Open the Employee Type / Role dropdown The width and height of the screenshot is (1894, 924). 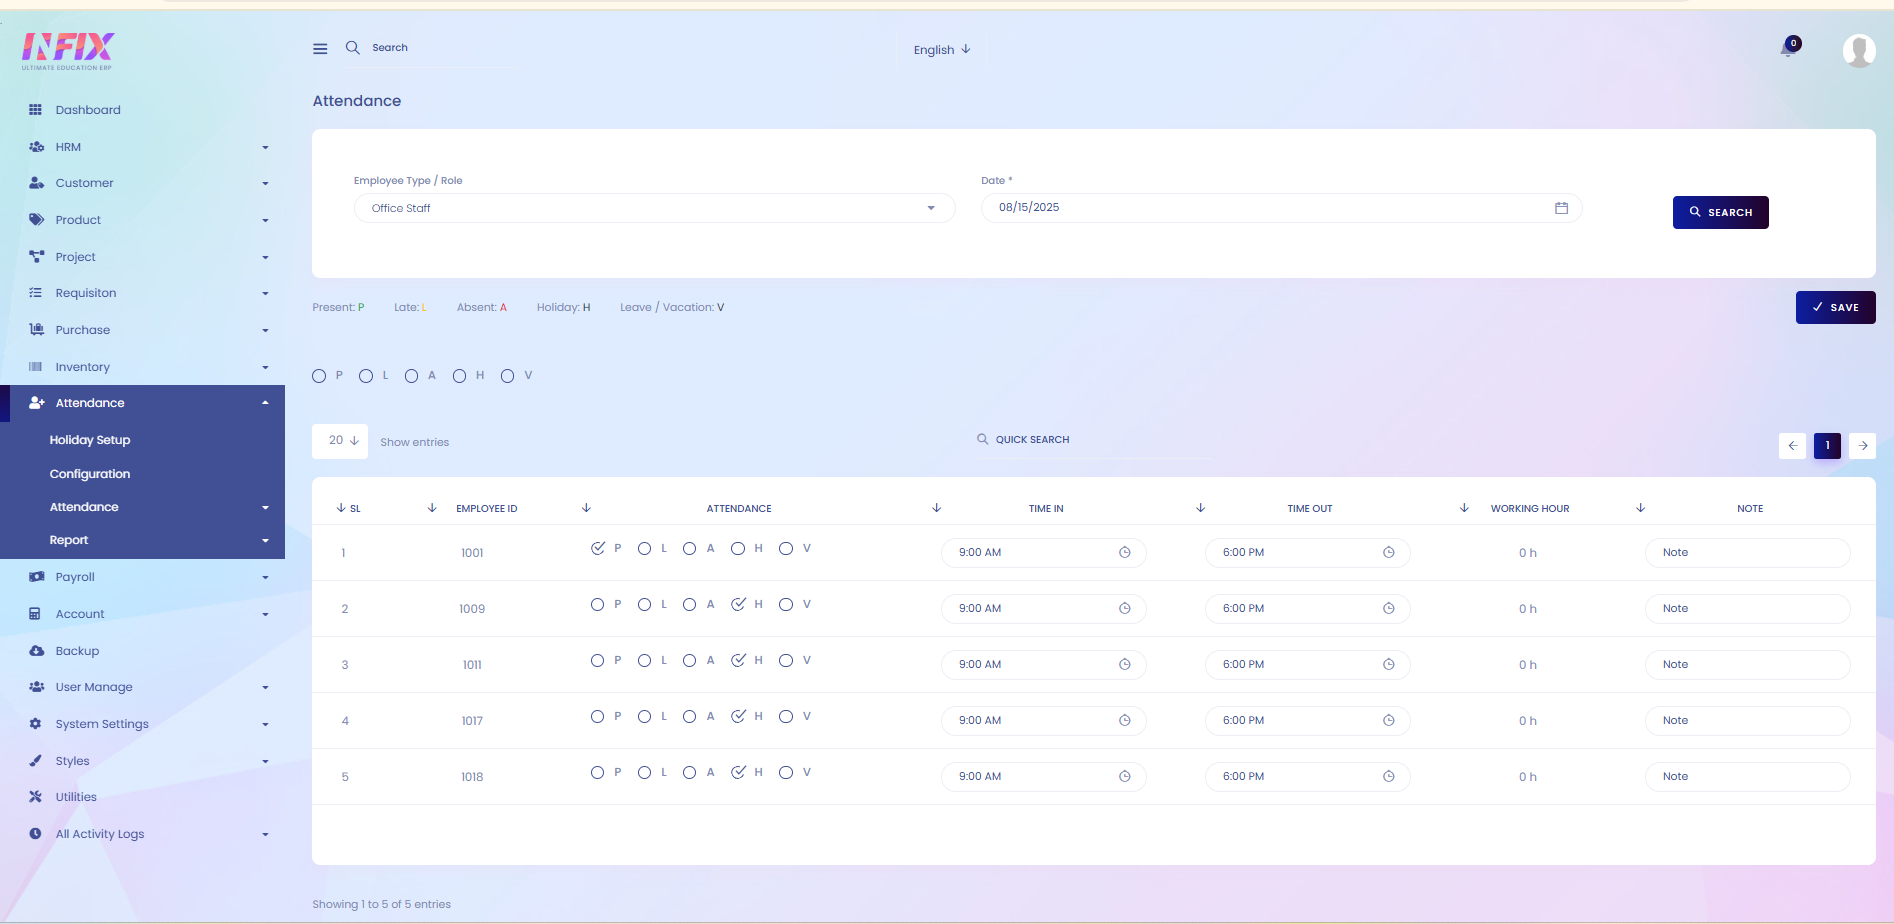click(x=654, y=208)
